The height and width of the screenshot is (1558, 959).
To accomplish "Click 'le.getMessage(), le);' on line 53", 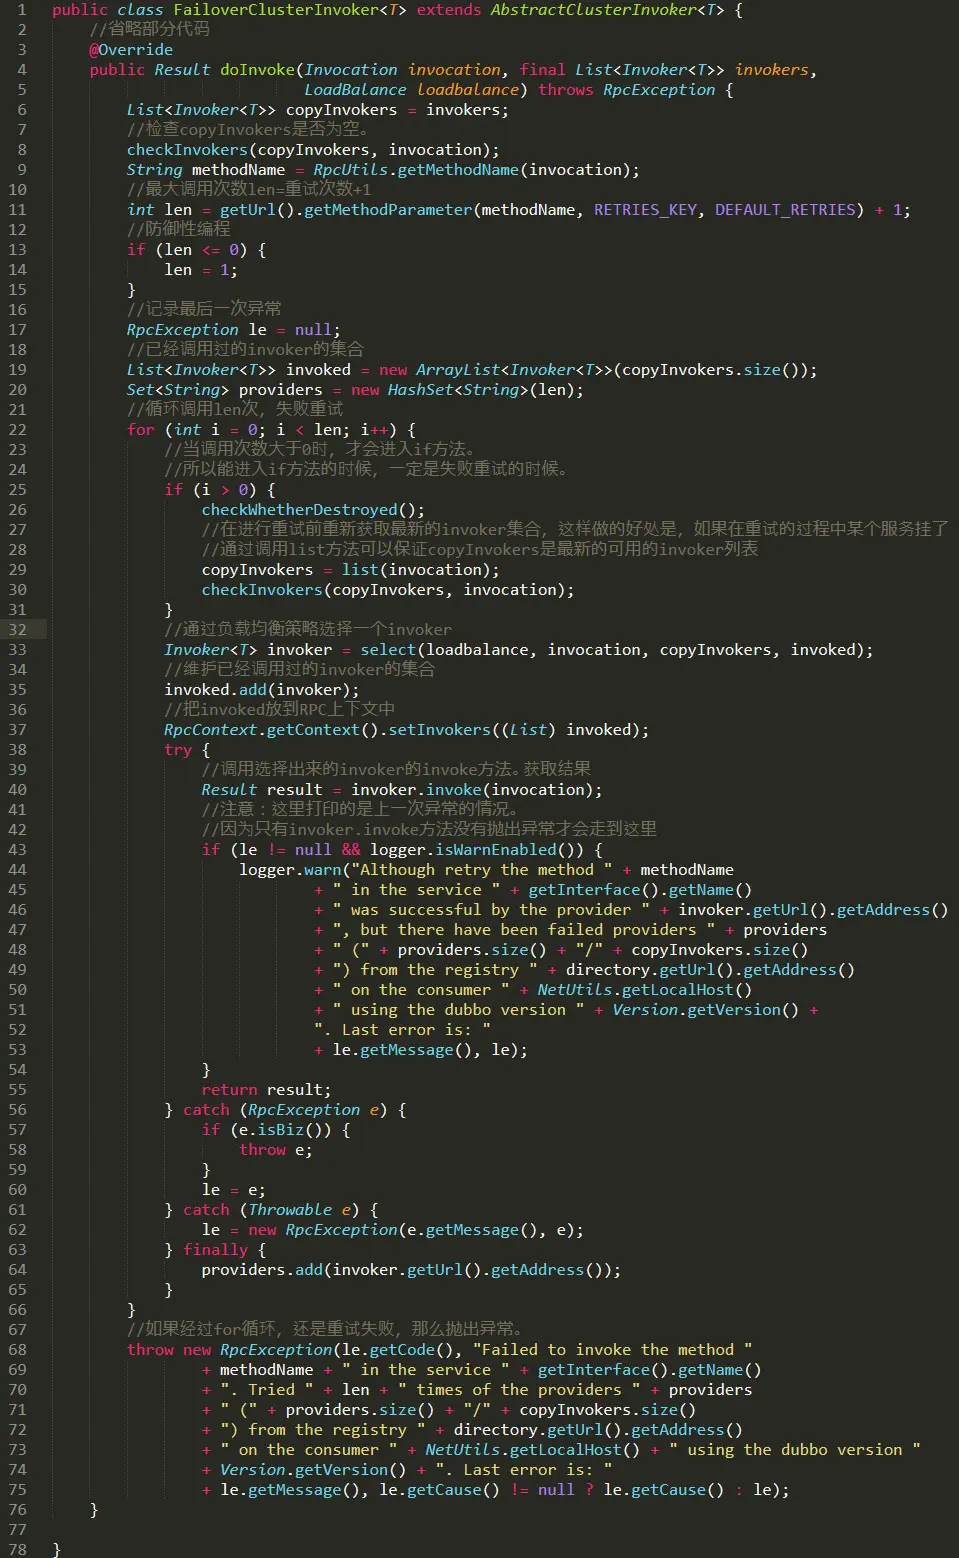I will pos(430,1050).
